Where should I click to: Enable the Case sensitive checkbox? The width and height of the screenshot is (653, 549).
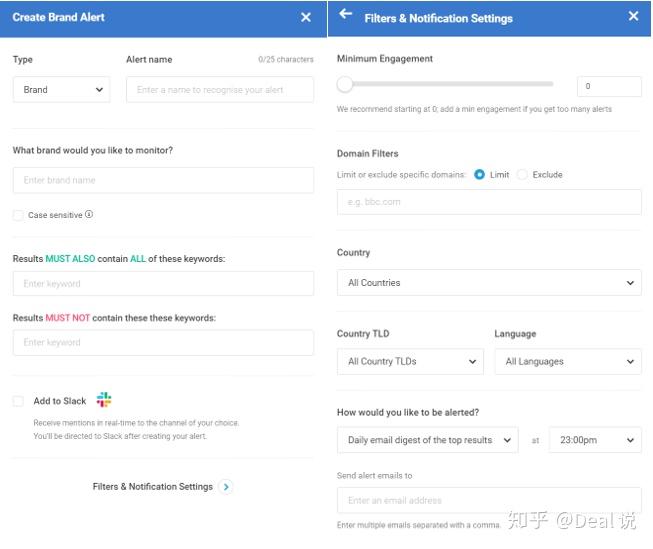coord(18,215)
